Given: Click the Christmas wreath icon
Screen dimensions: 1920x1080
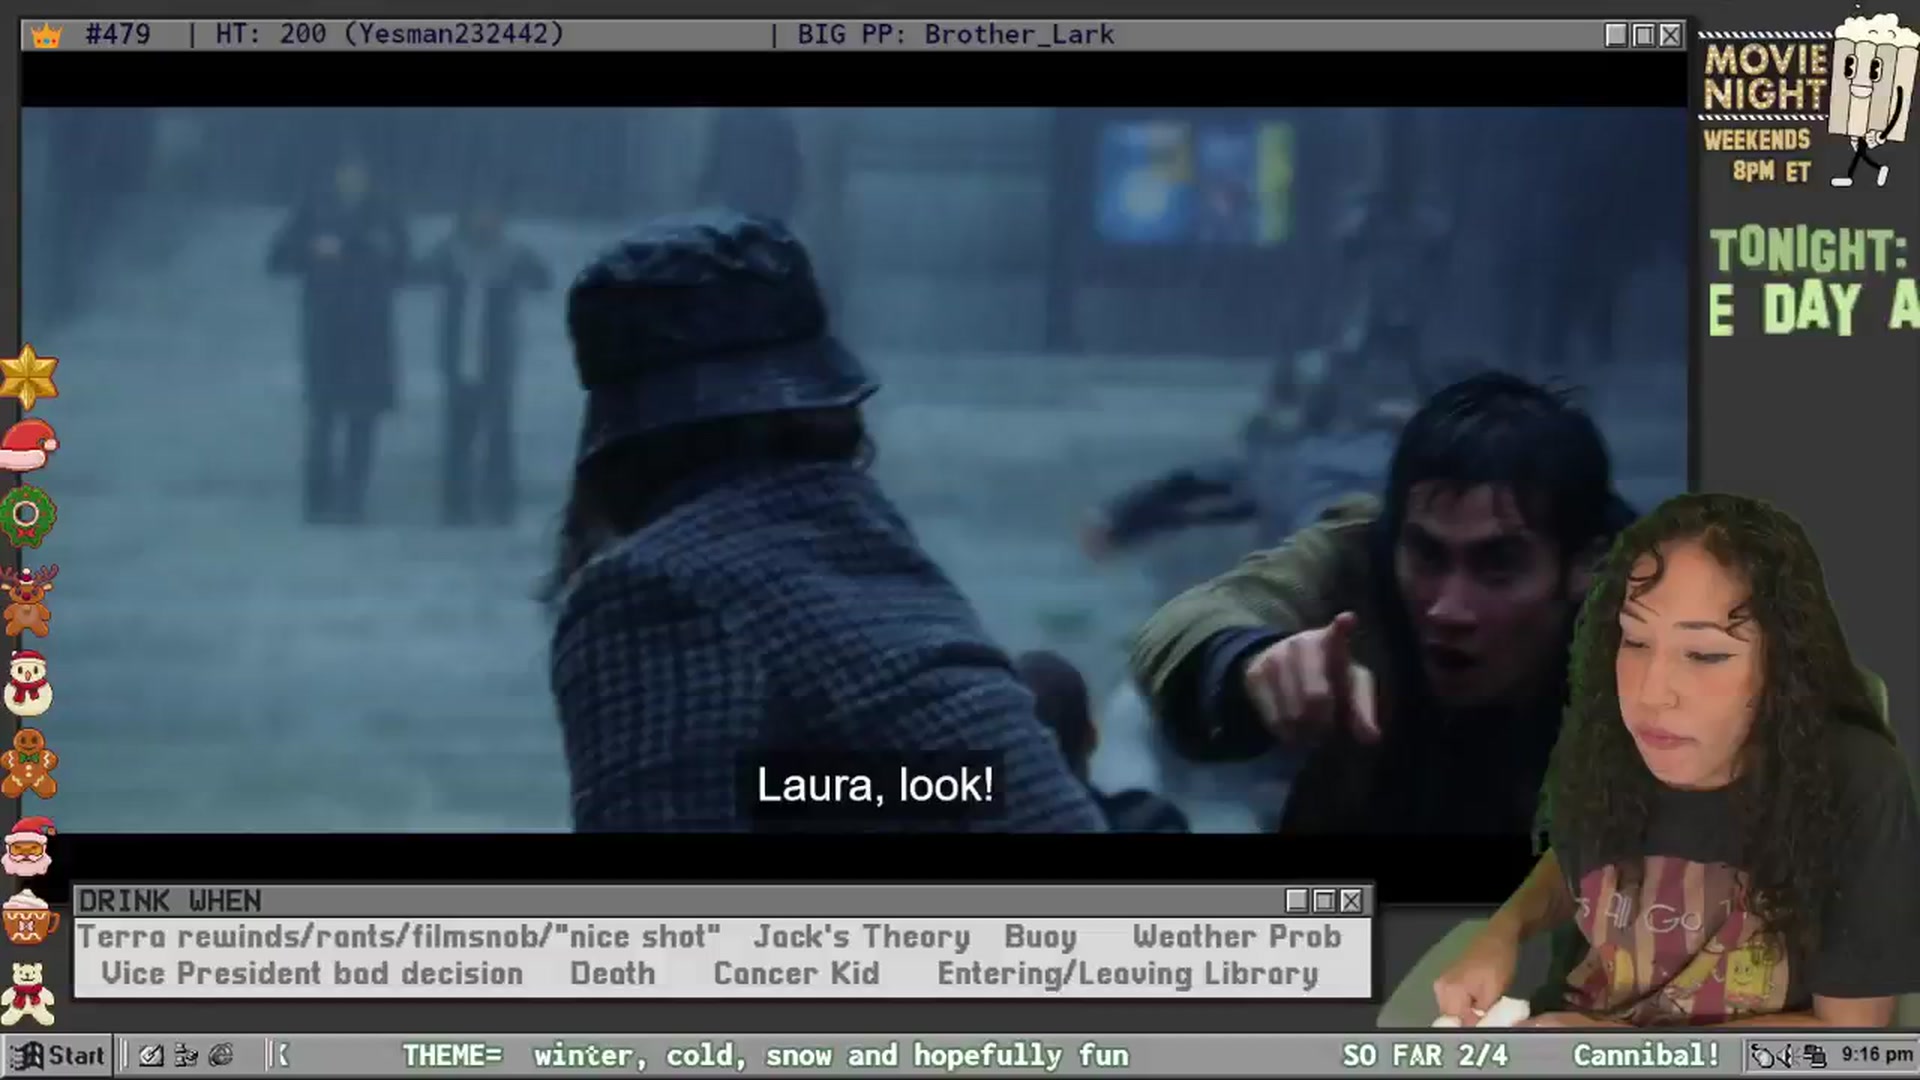Looking at the screenshot, I should tap(27, 516).
